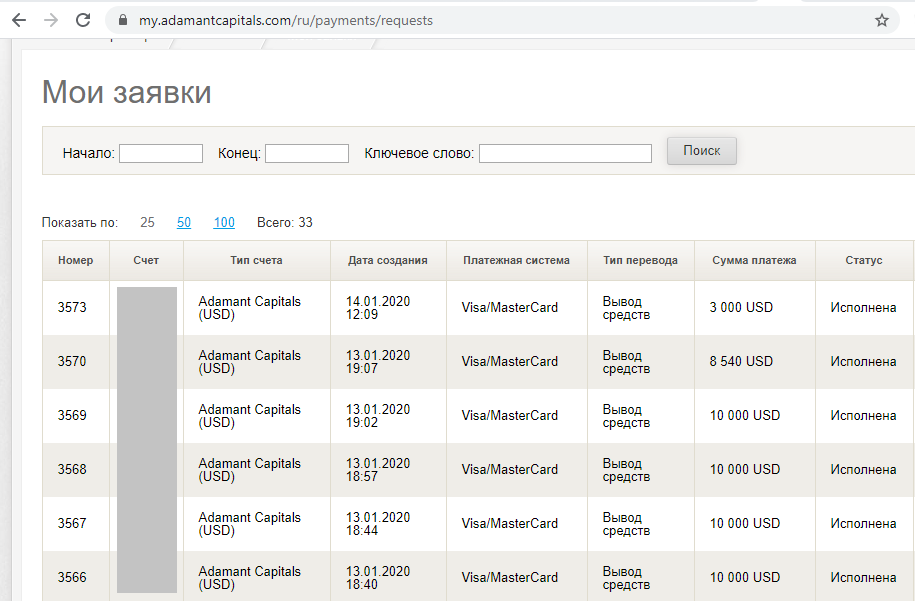The width and height of the screenshot is (915, 601).
Task: Click the Сумма платежа column header
Action: coord(755,260)
